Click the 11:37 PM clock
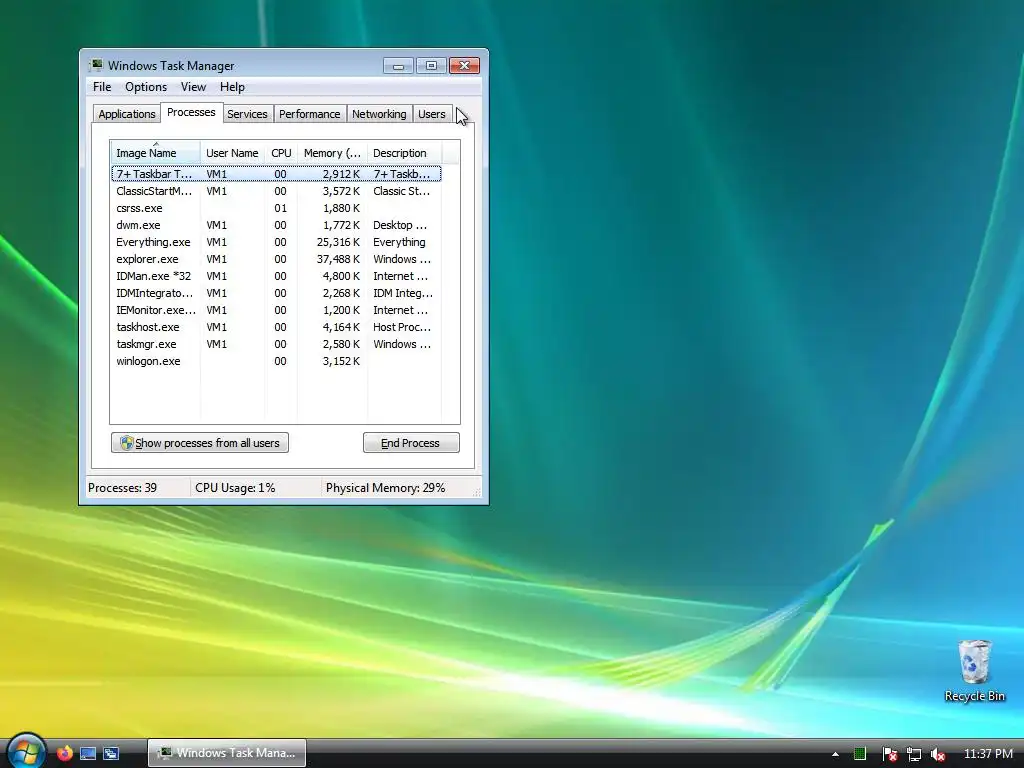The height and width of the screenshot is (768, 1024). pos(988,754)
